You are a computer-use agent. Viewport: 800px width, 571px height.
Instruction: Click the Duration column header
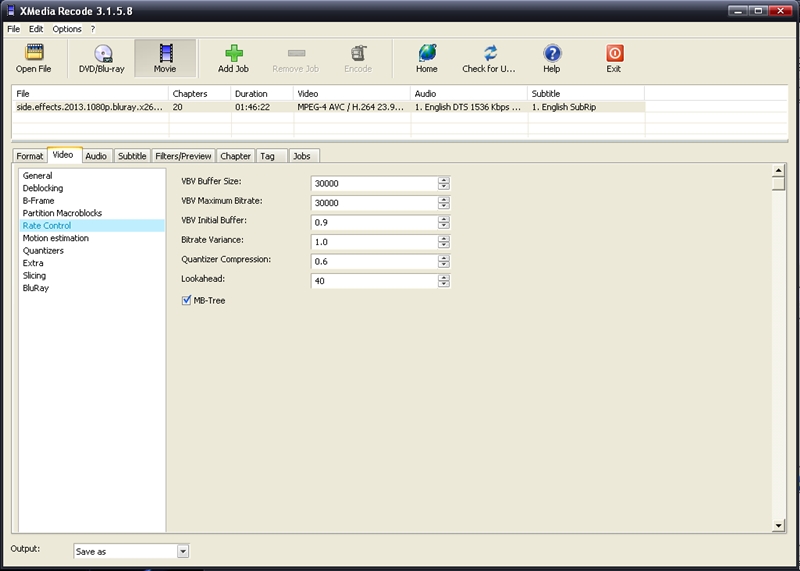(x=262, y=94)
